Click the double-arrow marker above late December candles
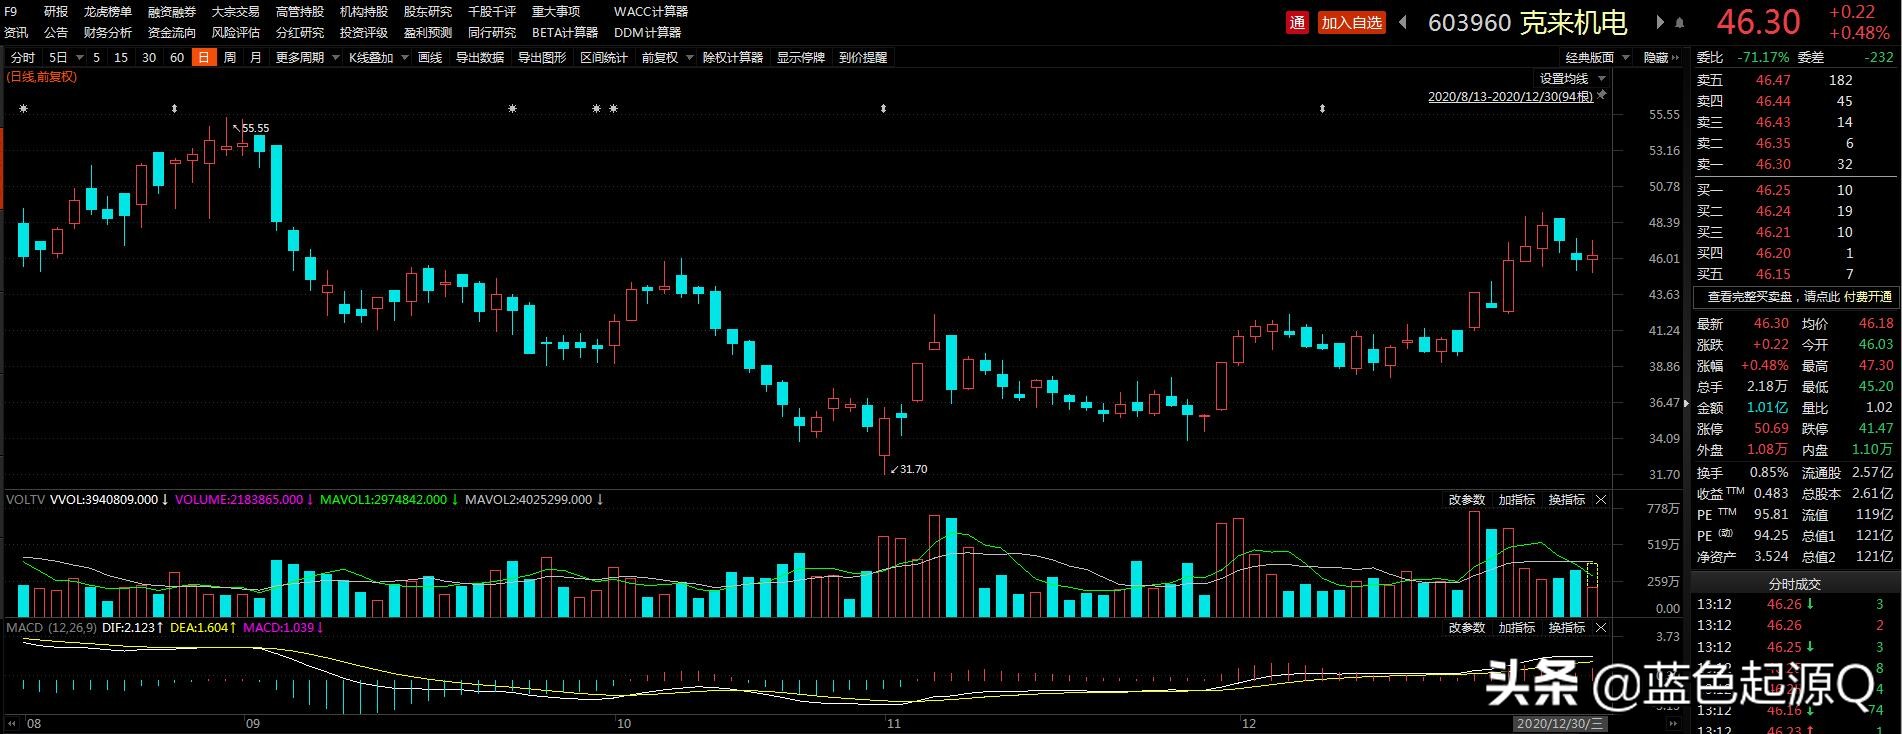The image size is (1902, 734). tap(1323, 109)
